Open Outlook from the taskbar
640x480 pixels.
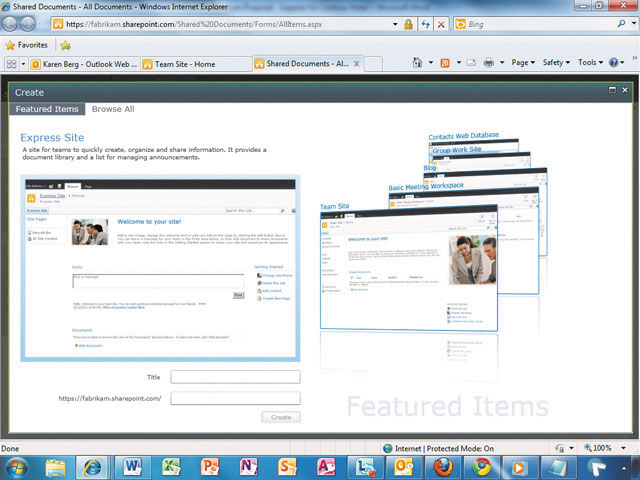point(404,467)
